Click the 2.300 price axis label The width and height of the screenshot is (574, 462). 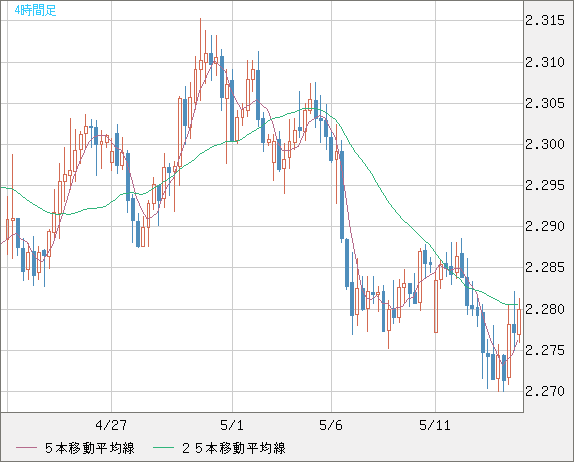(x=545, y=144)
